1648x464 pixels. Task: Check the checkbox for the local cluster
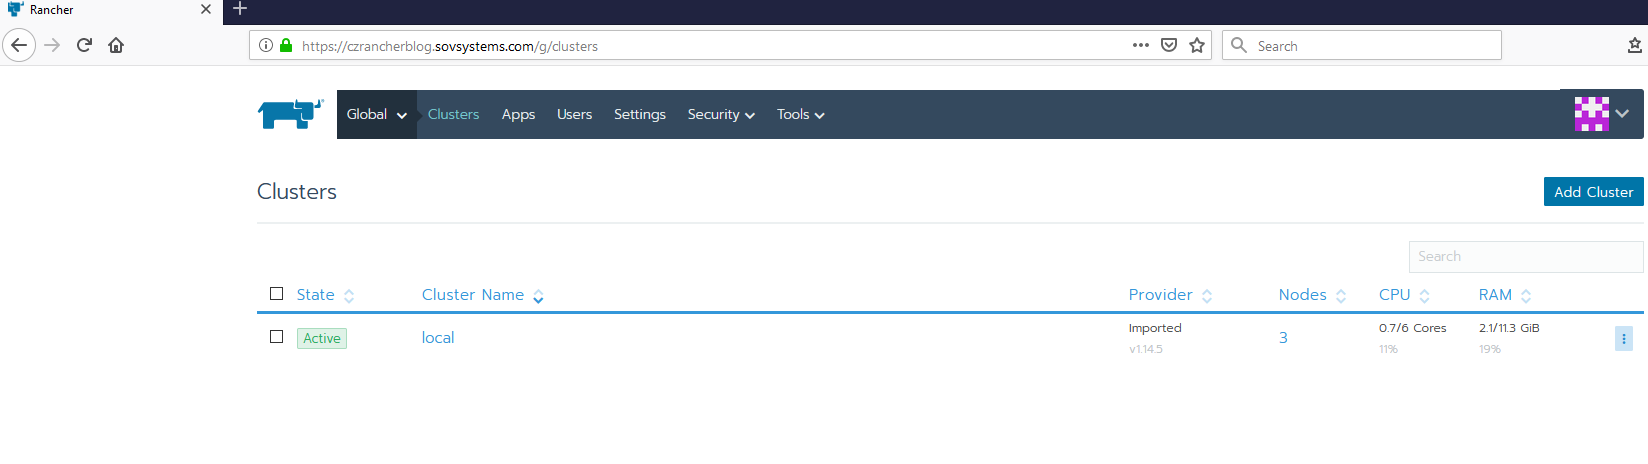277,337
